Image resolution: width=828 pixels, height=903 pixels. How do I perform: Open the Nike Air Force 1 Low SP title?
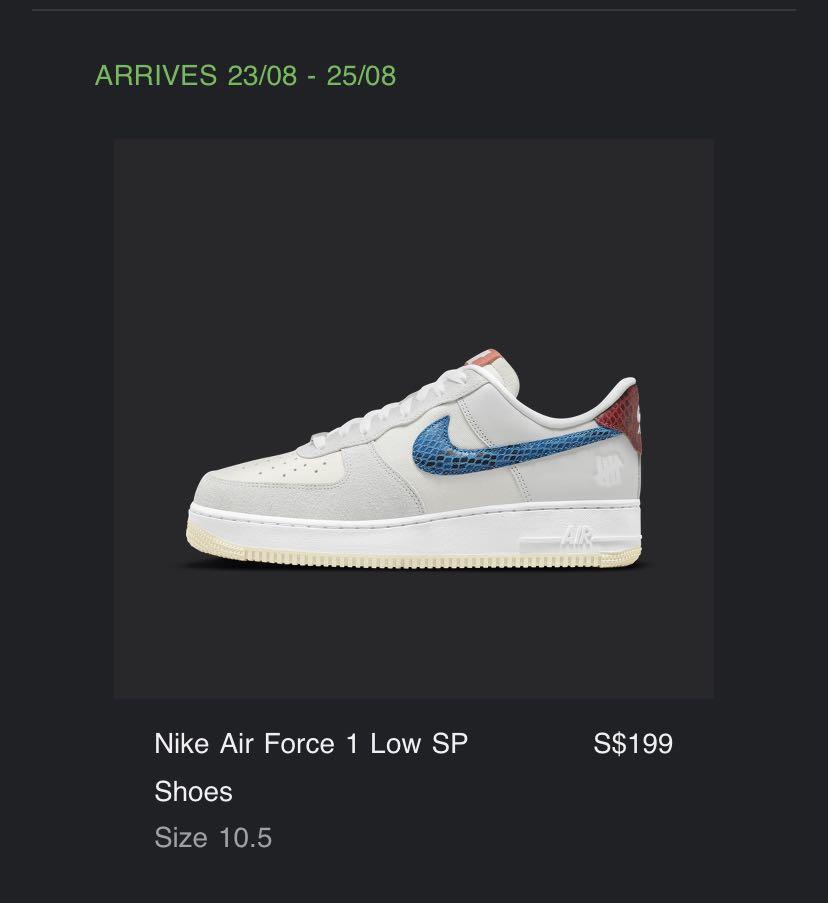pos(311,743)
